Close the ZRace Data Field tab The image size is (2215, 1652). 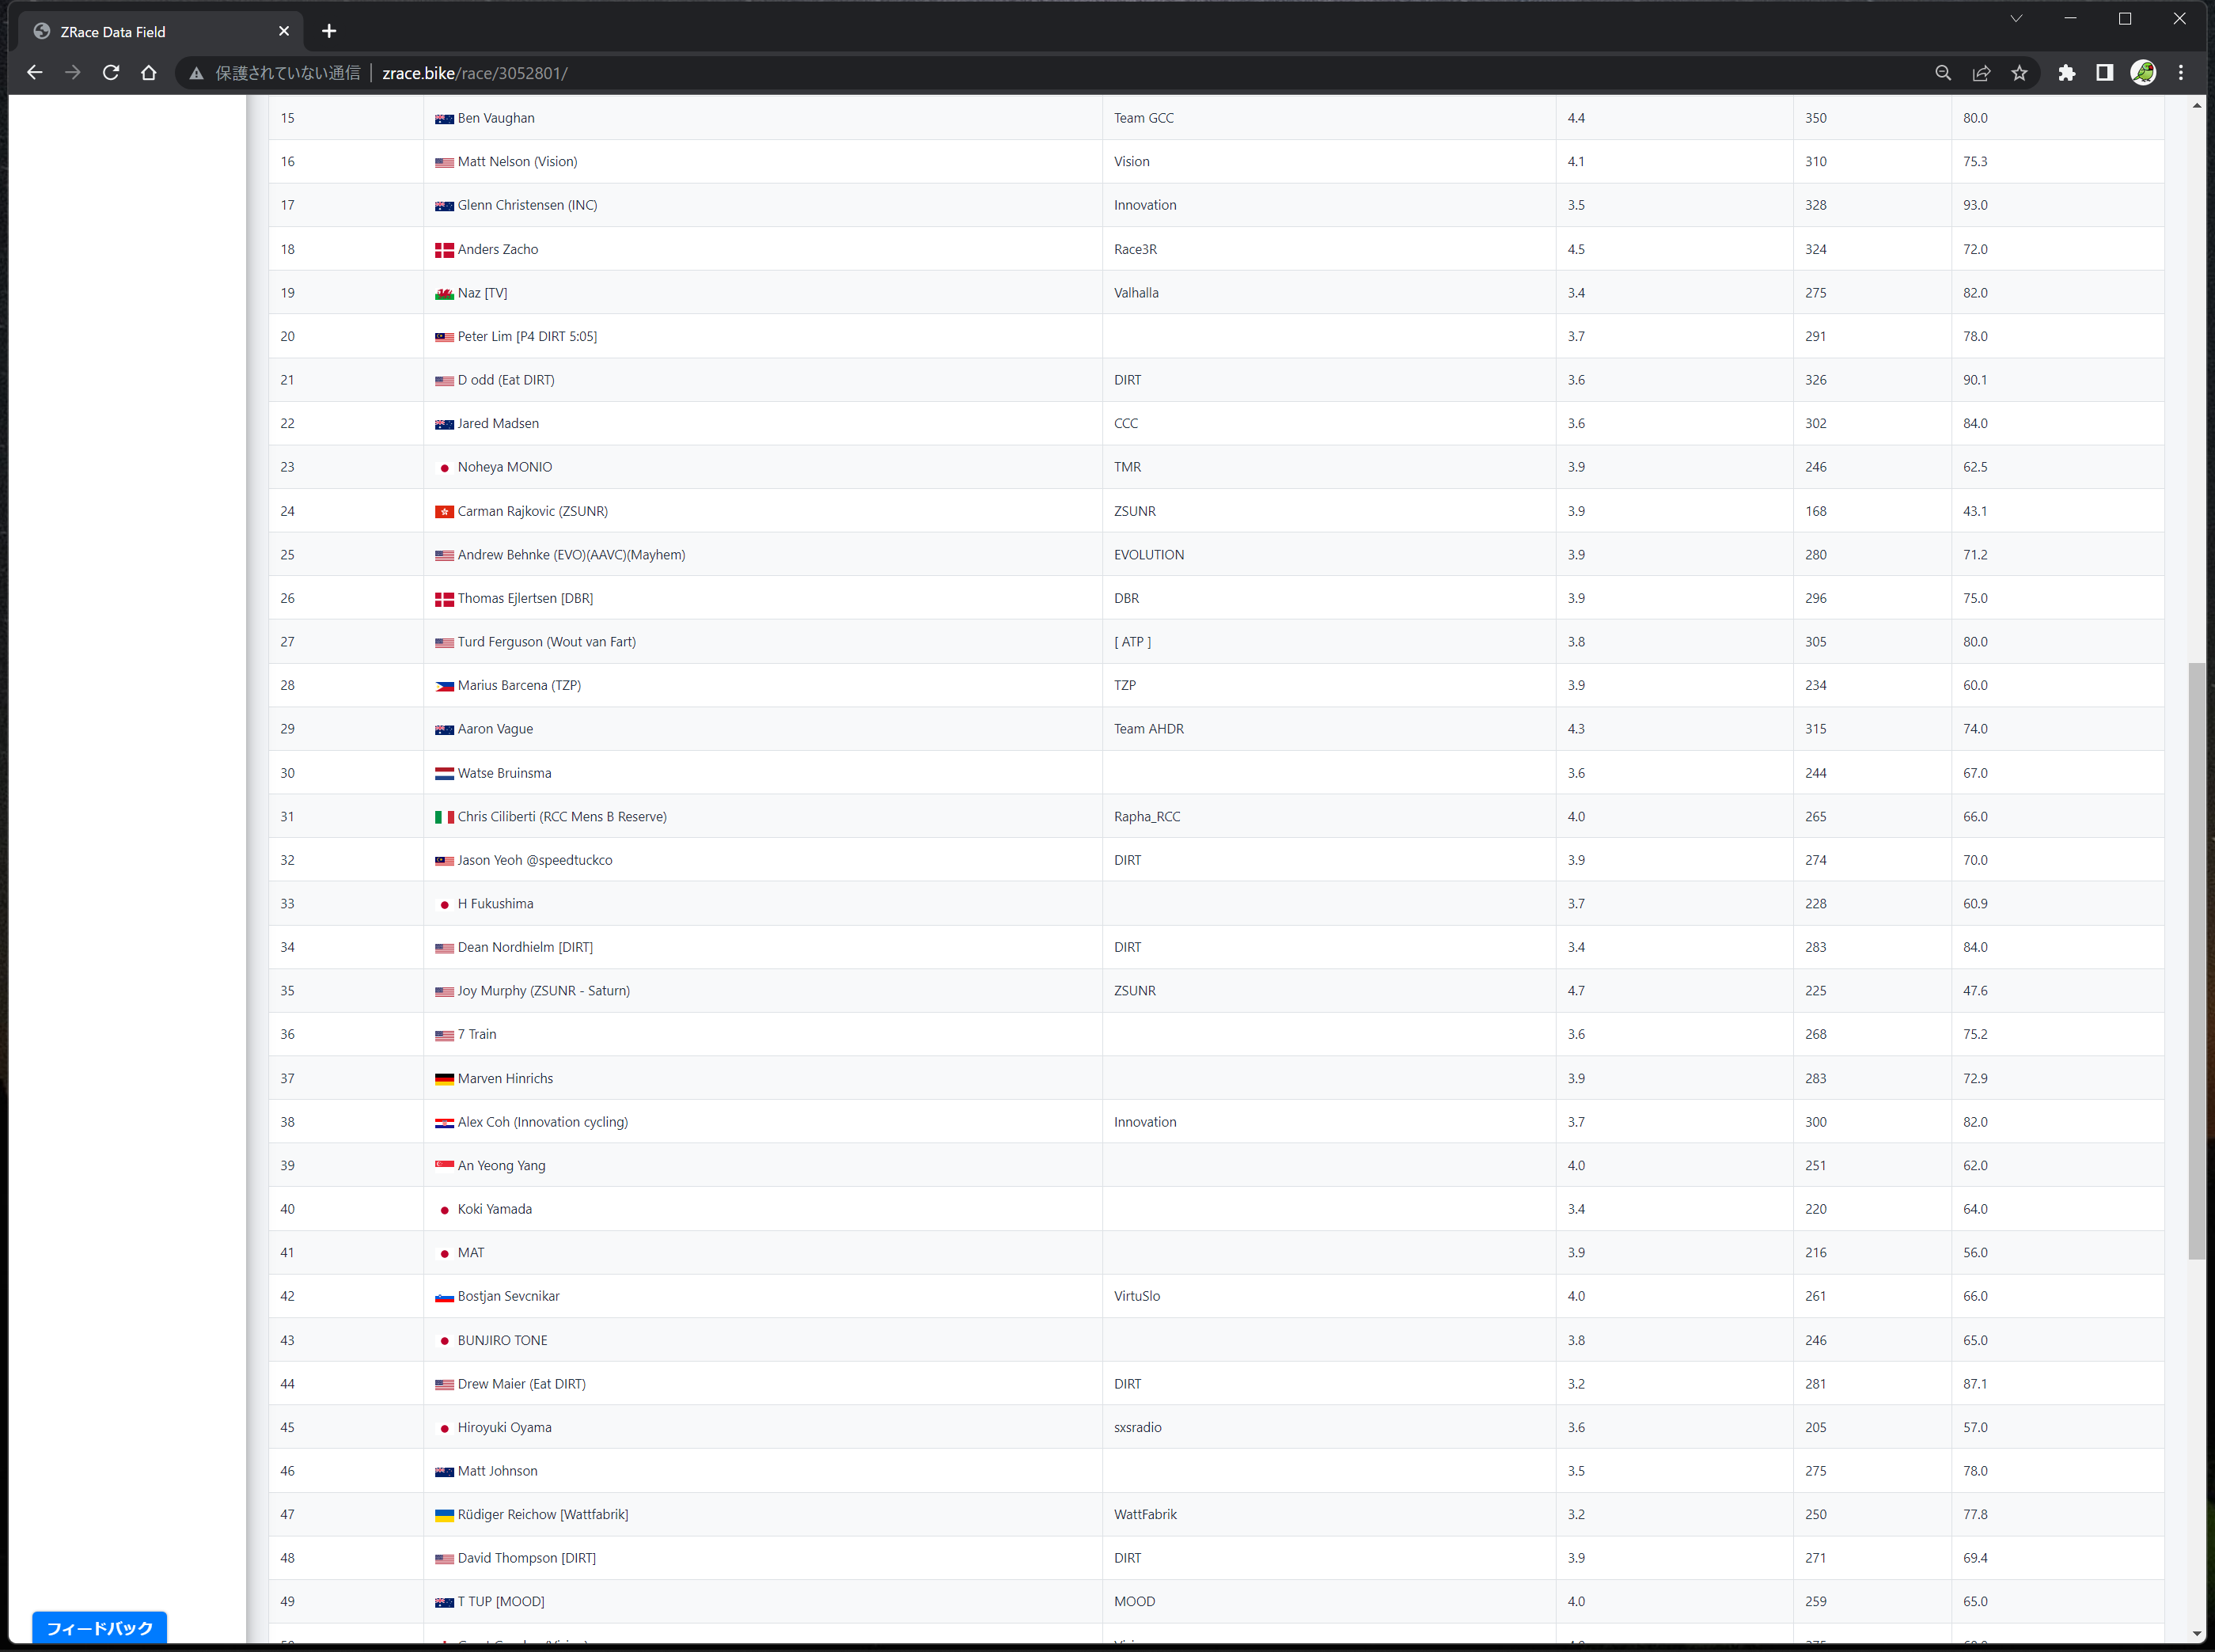[x=284, y=32]
